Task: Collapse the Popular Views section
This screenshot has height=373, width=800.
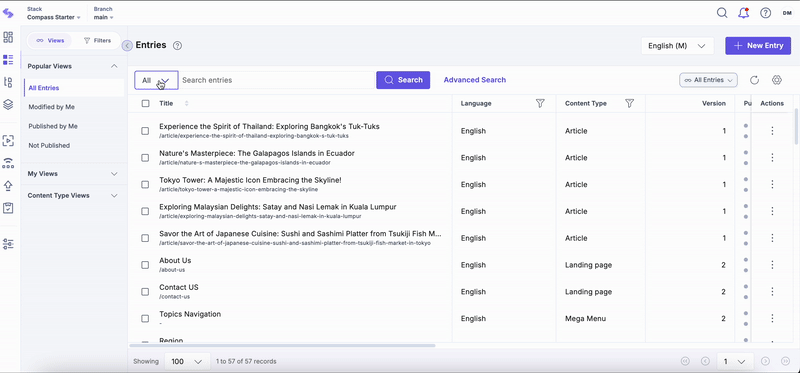Action: pos(114,66)
